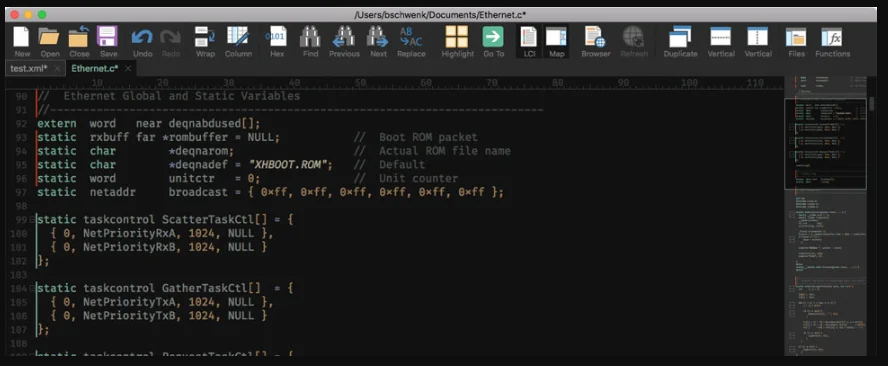Viewport: 888px width, 366px height.
Task: Click "Ethernet Global and Static Variables" comment
Action: (x=182, y=96)
